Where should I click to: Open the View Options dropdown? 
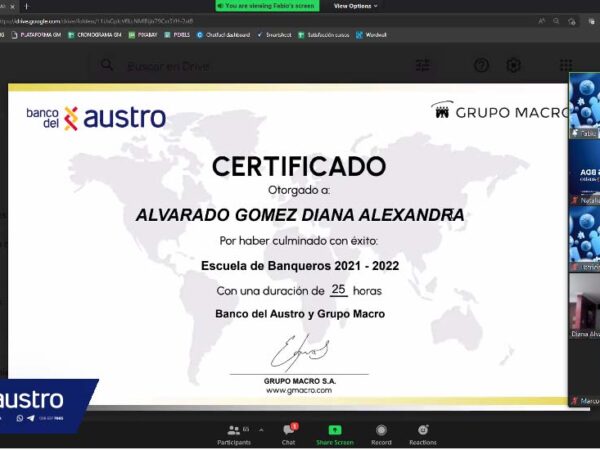click(x=355, y=6)
